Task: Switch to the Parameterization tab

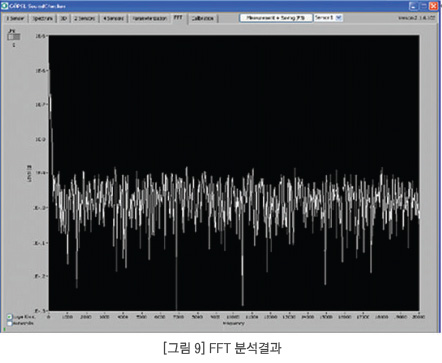Action: click(x=149, y=19)
